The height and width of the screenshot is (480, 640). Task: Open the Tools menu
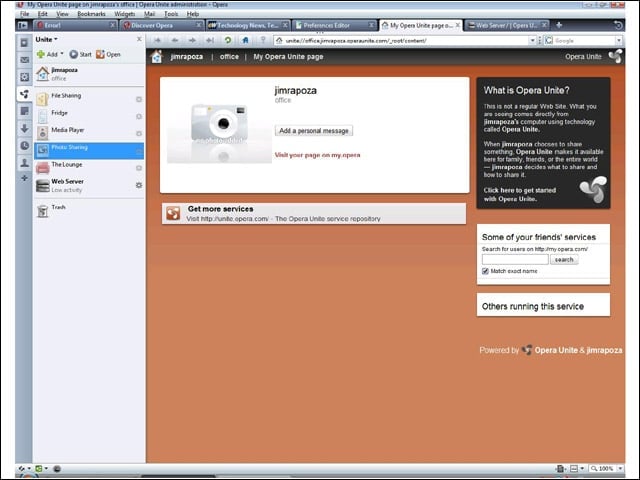(171, 13)
